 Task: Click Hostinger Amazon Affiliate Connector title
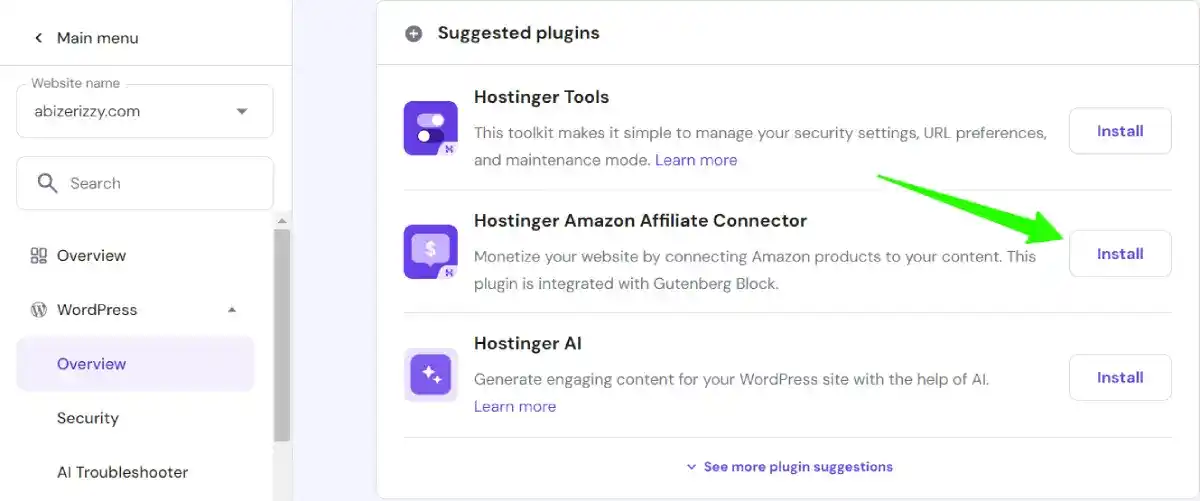click(640, 220)
